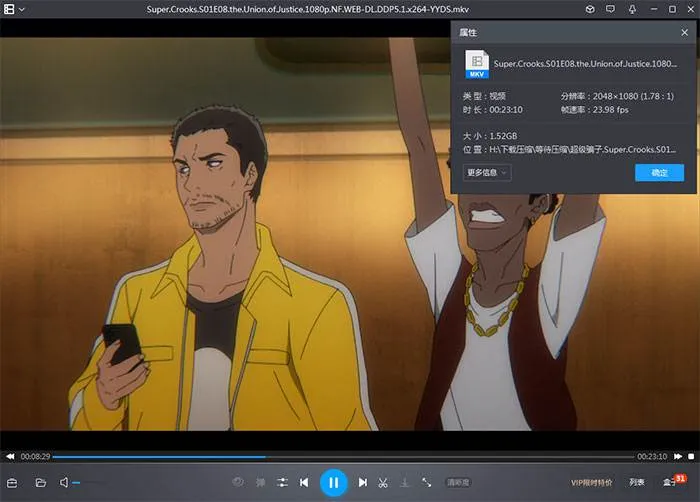Viewport: 700px width, 502px height.
Task: Select the file name text in properties dialog
Action: click(x=585, y=64)
